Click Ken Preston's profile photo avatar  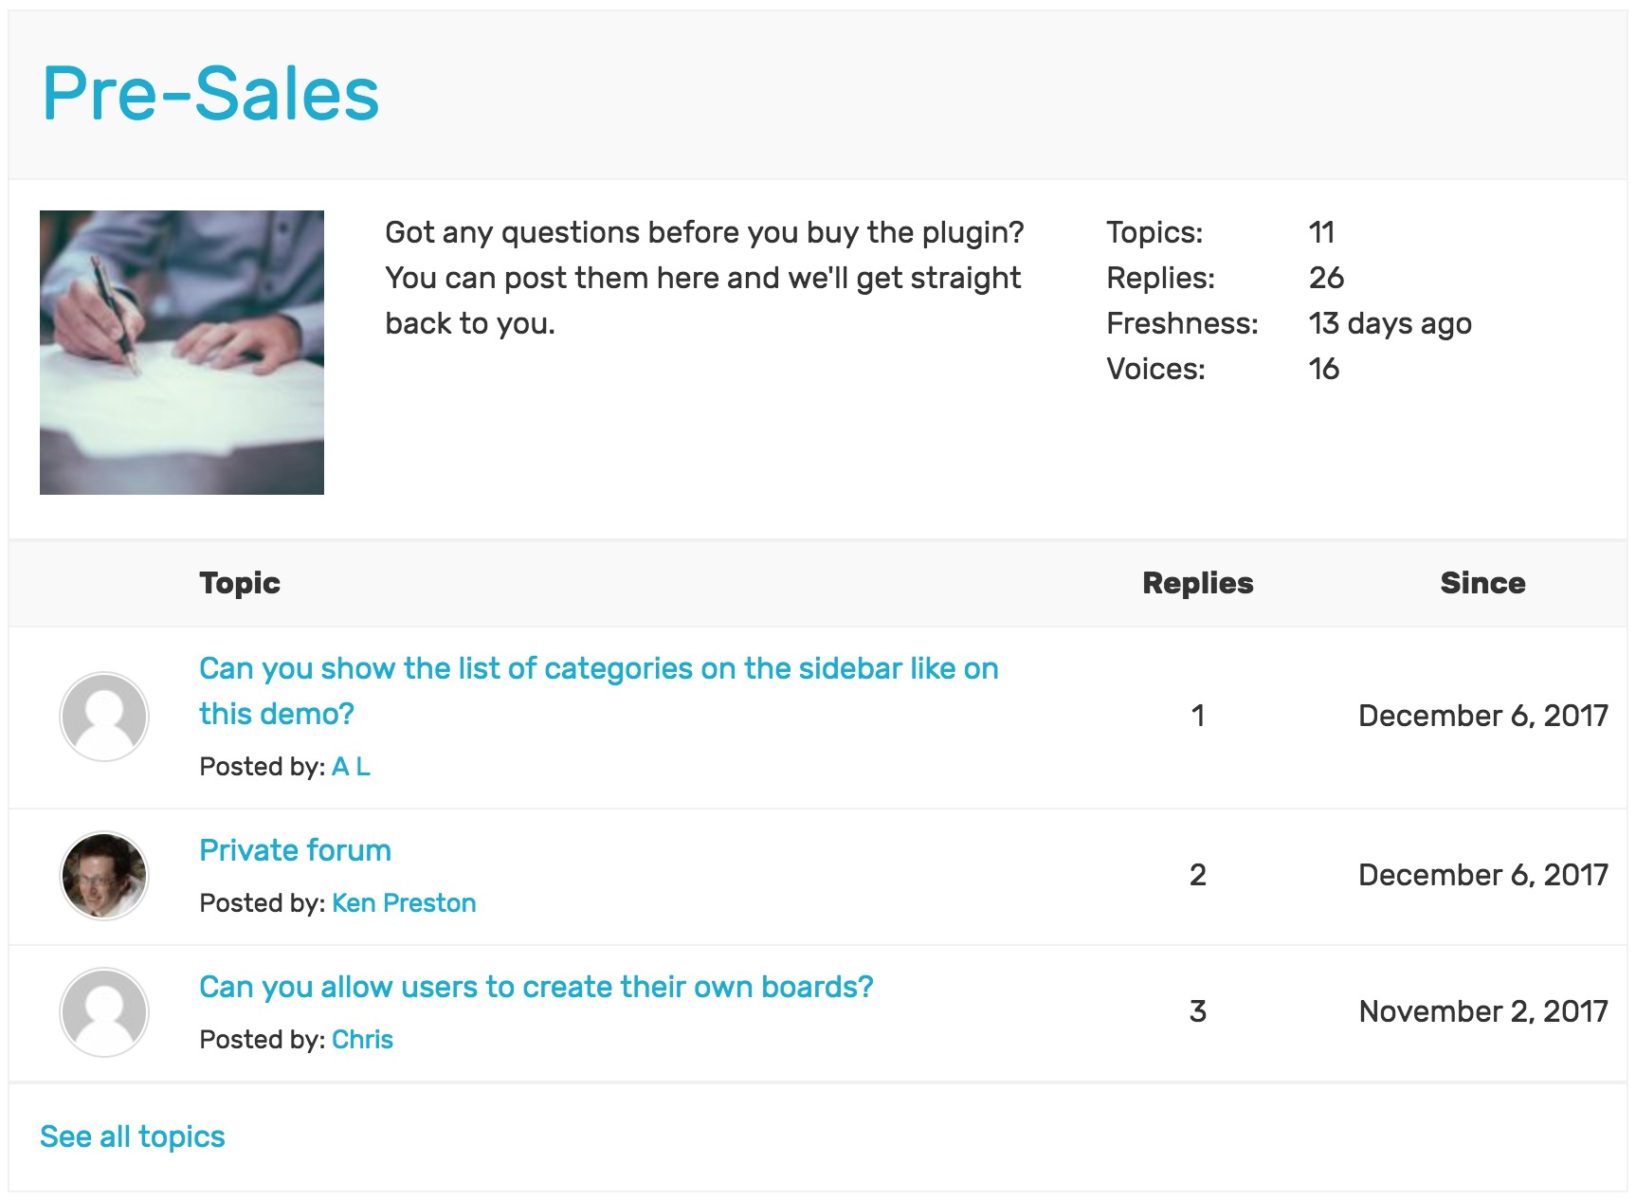104,876
